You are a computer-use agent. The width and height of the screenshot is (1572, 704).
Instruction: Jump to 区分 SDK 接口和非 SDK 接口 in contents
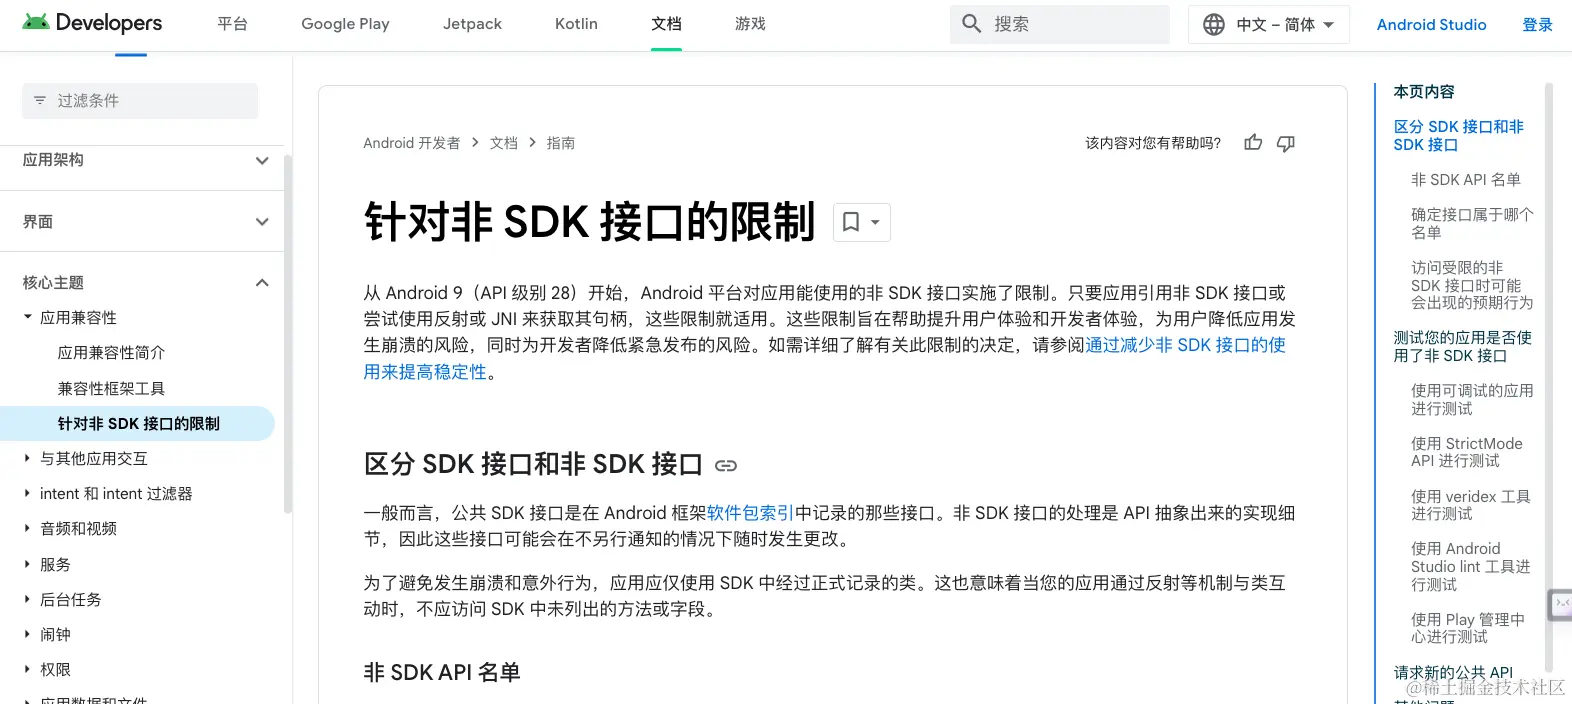click(1458, 136)
